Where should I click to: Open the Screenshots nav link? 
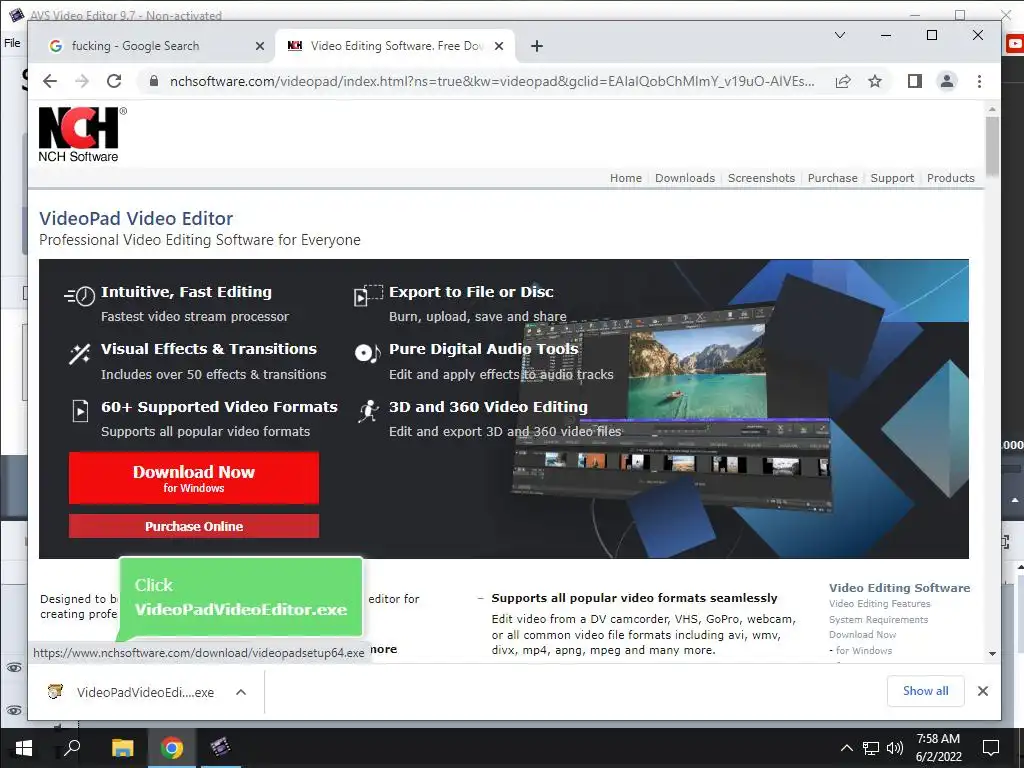coord(761,178)
